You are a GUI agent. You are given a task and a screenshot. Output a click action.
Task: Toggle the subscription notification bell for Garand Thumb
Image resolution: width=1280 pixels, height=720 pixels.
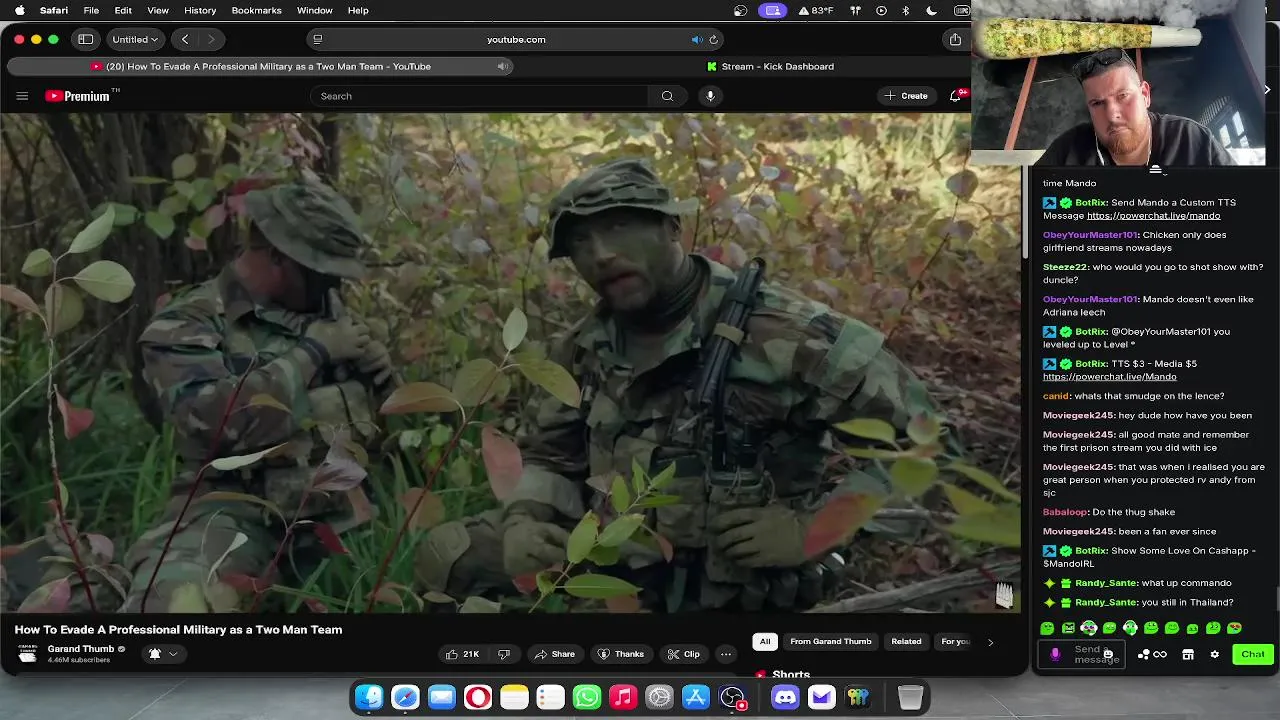coord(155,653)
